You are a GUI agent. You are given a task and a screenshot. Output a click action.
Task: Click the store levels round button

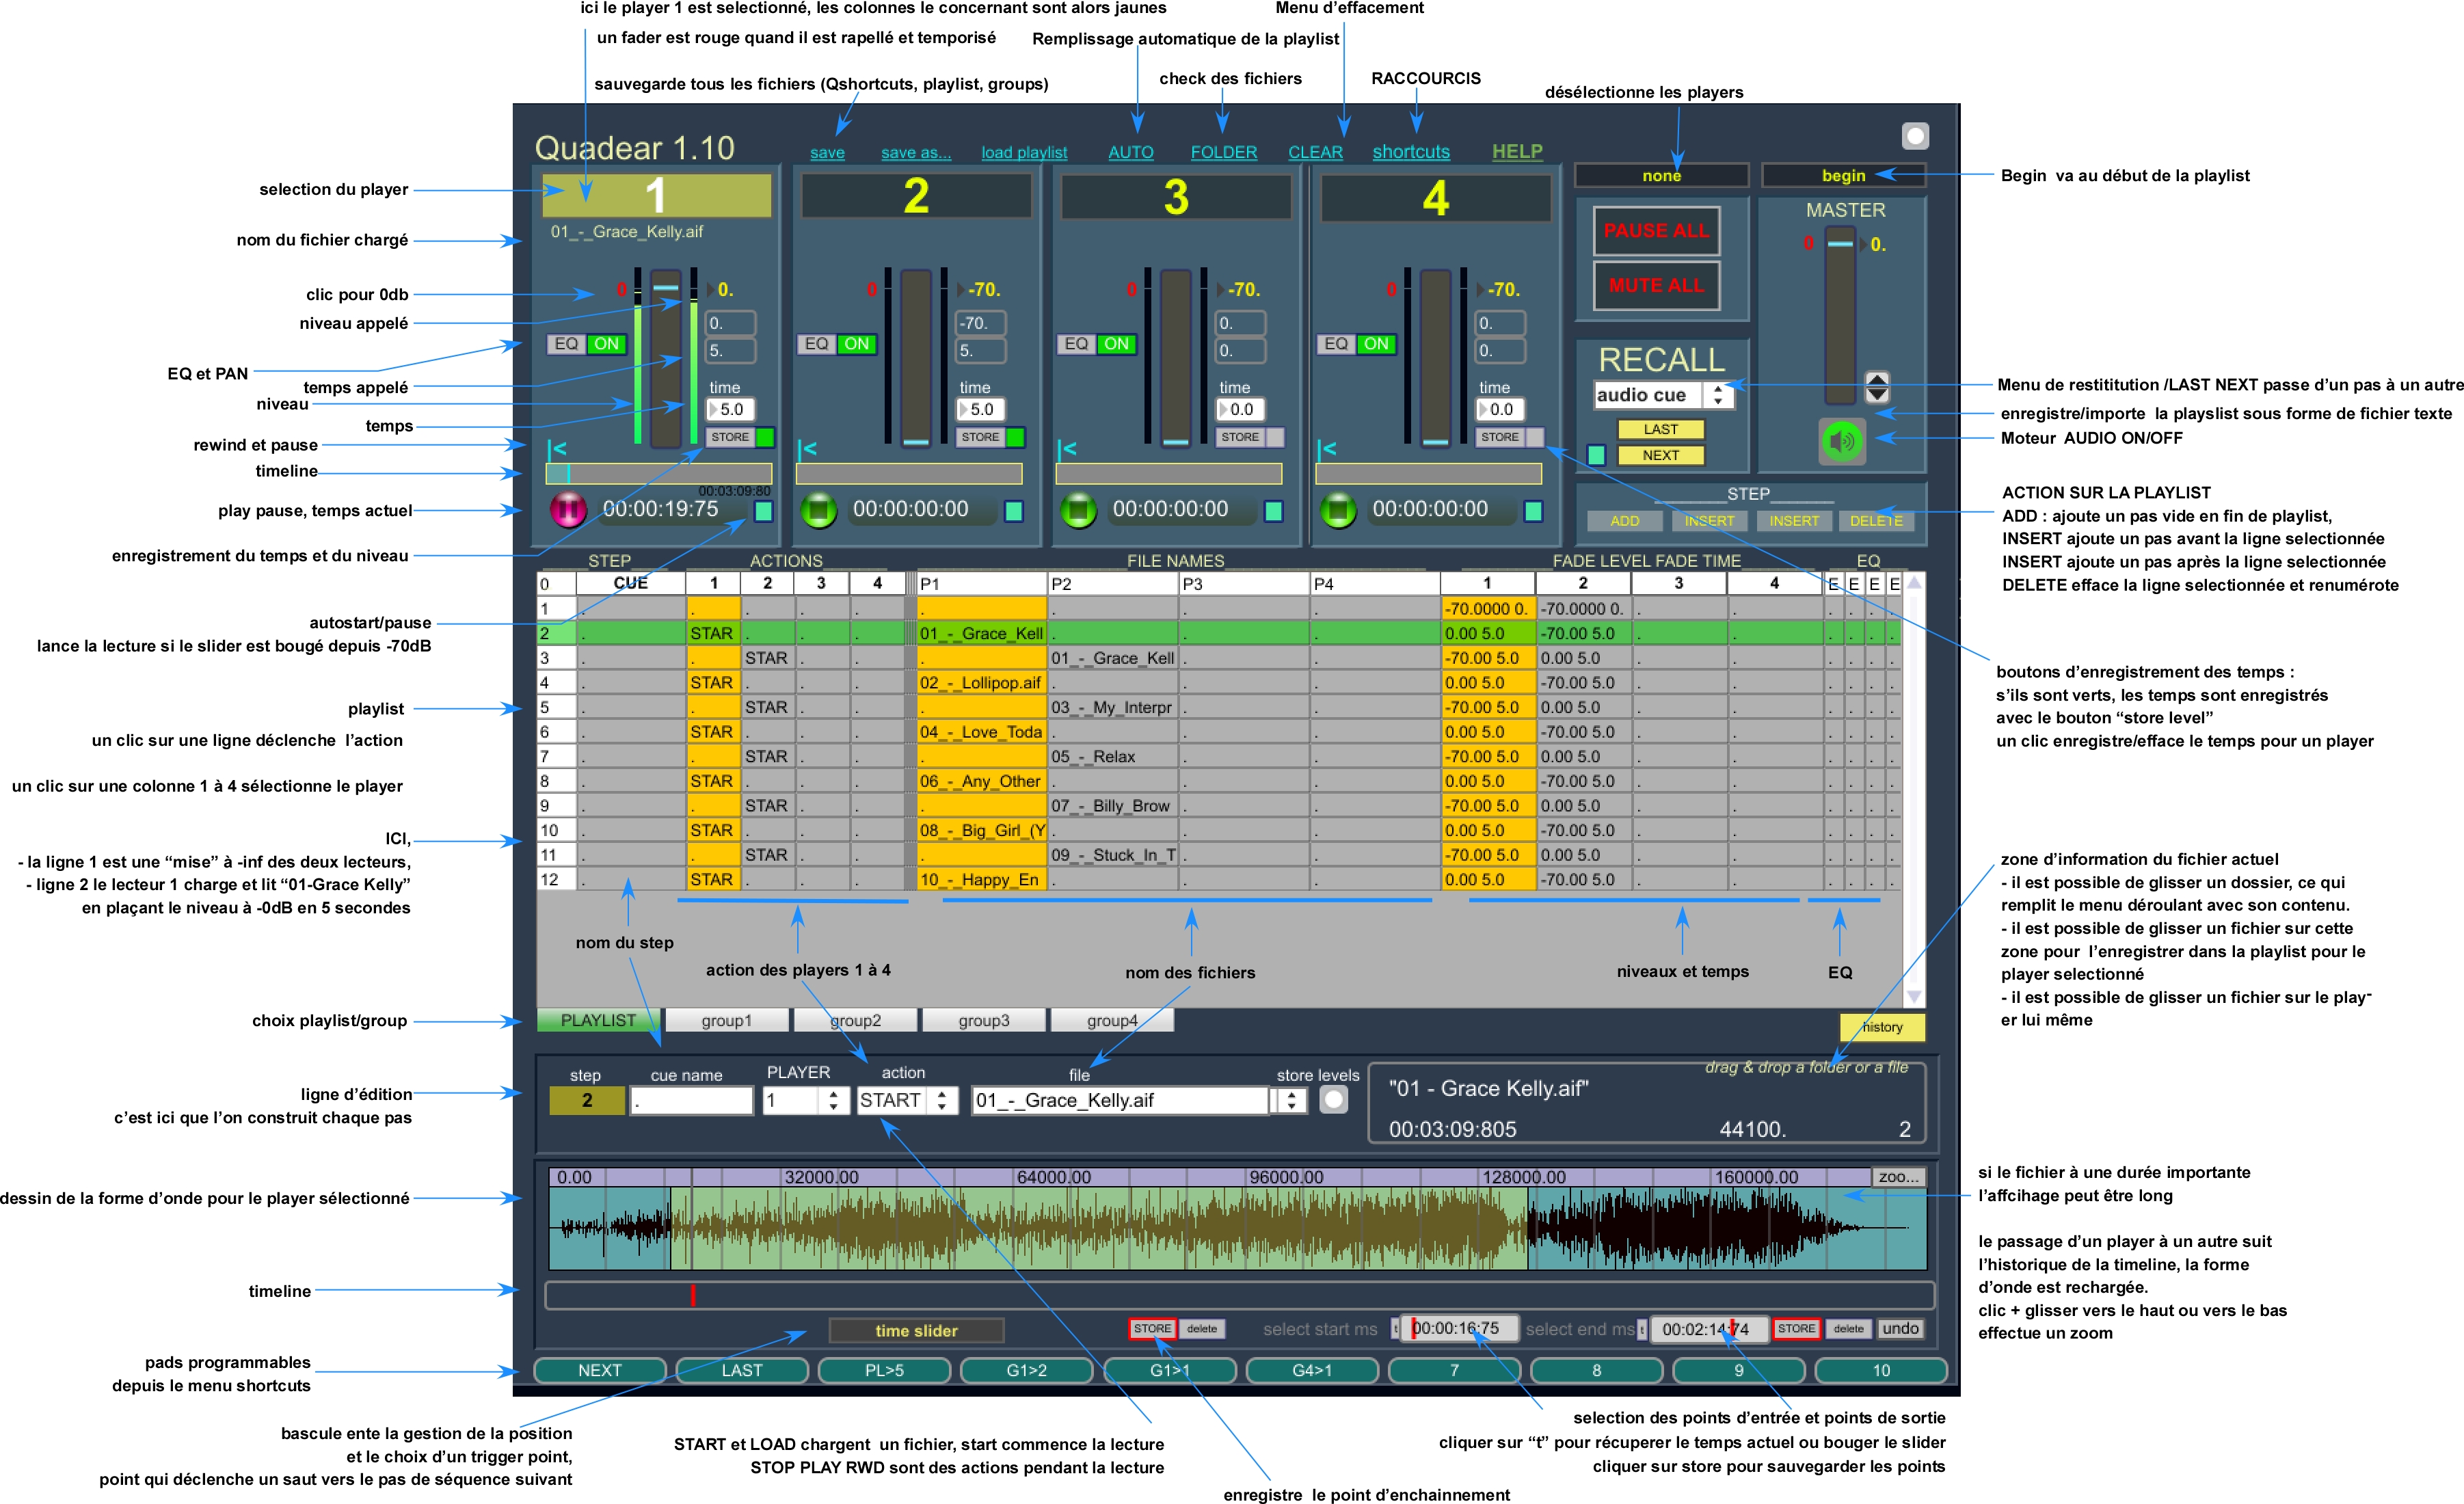[x=1333, y=1100]
